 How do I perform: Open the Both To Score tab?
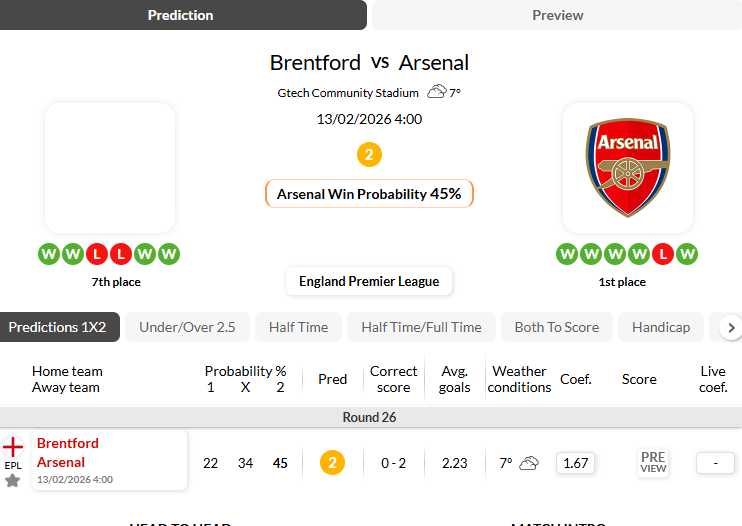556,327
